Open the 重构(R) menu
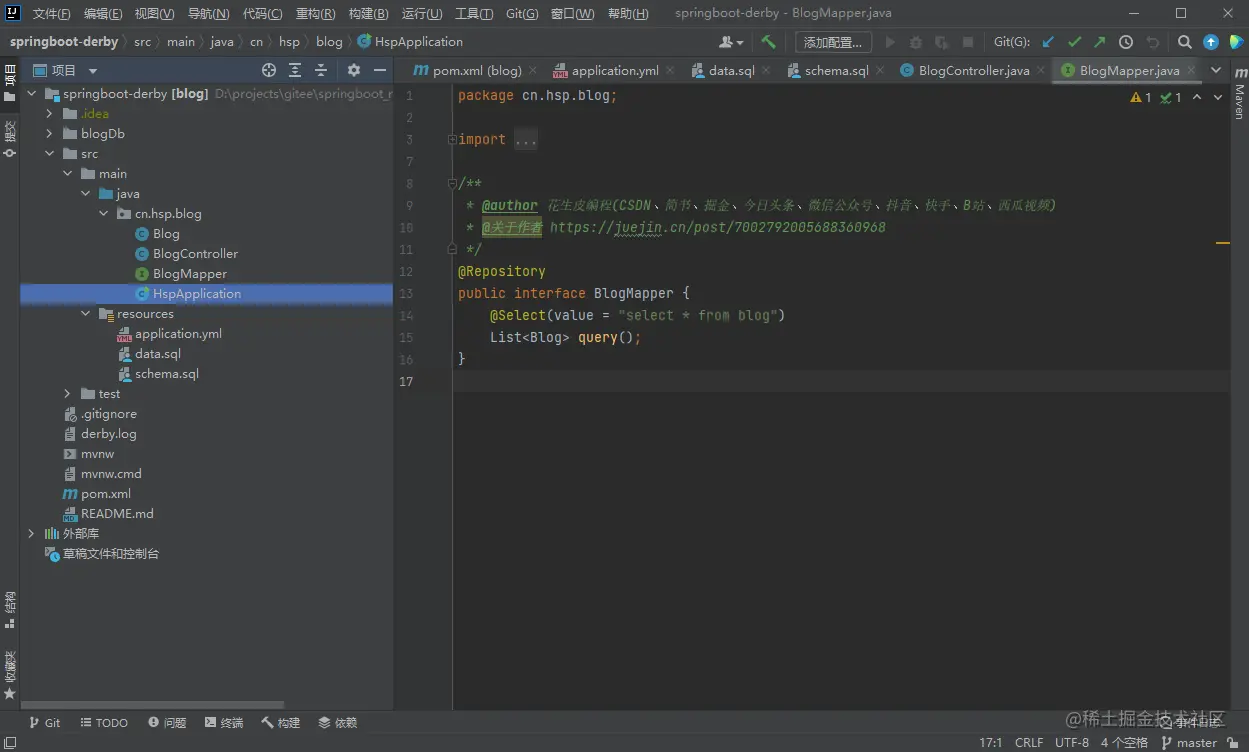Viewport: 1249px width, 752px height. coord(316,14)
